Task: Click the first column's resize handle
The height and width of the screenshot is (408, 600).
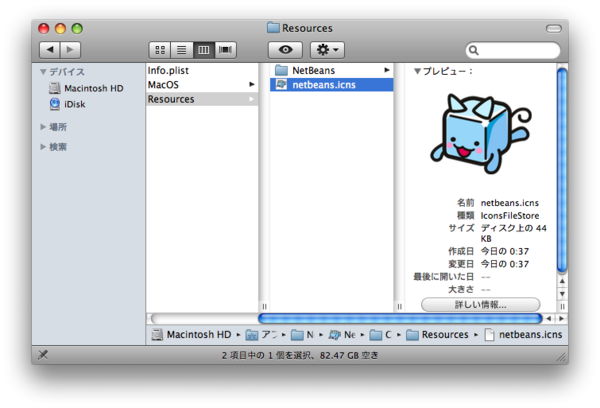Action: point(264,306)
